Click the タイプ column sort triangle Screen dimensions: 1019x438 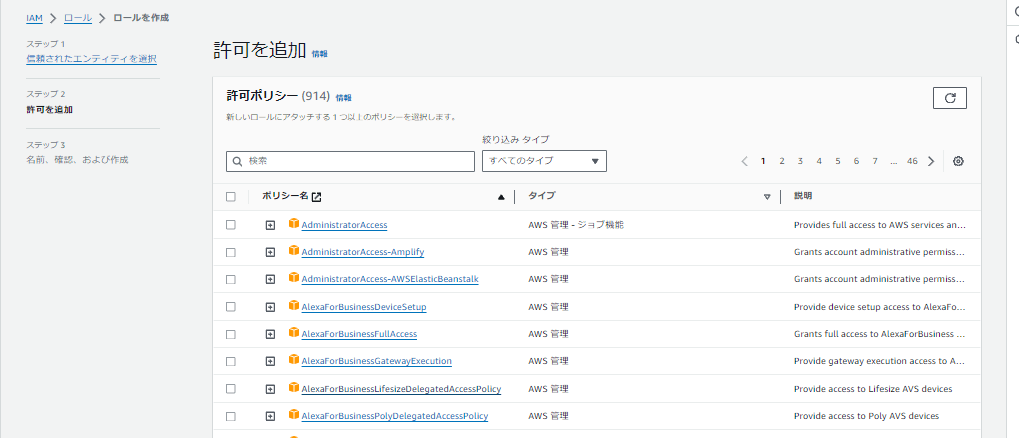[x=767, y=197]
